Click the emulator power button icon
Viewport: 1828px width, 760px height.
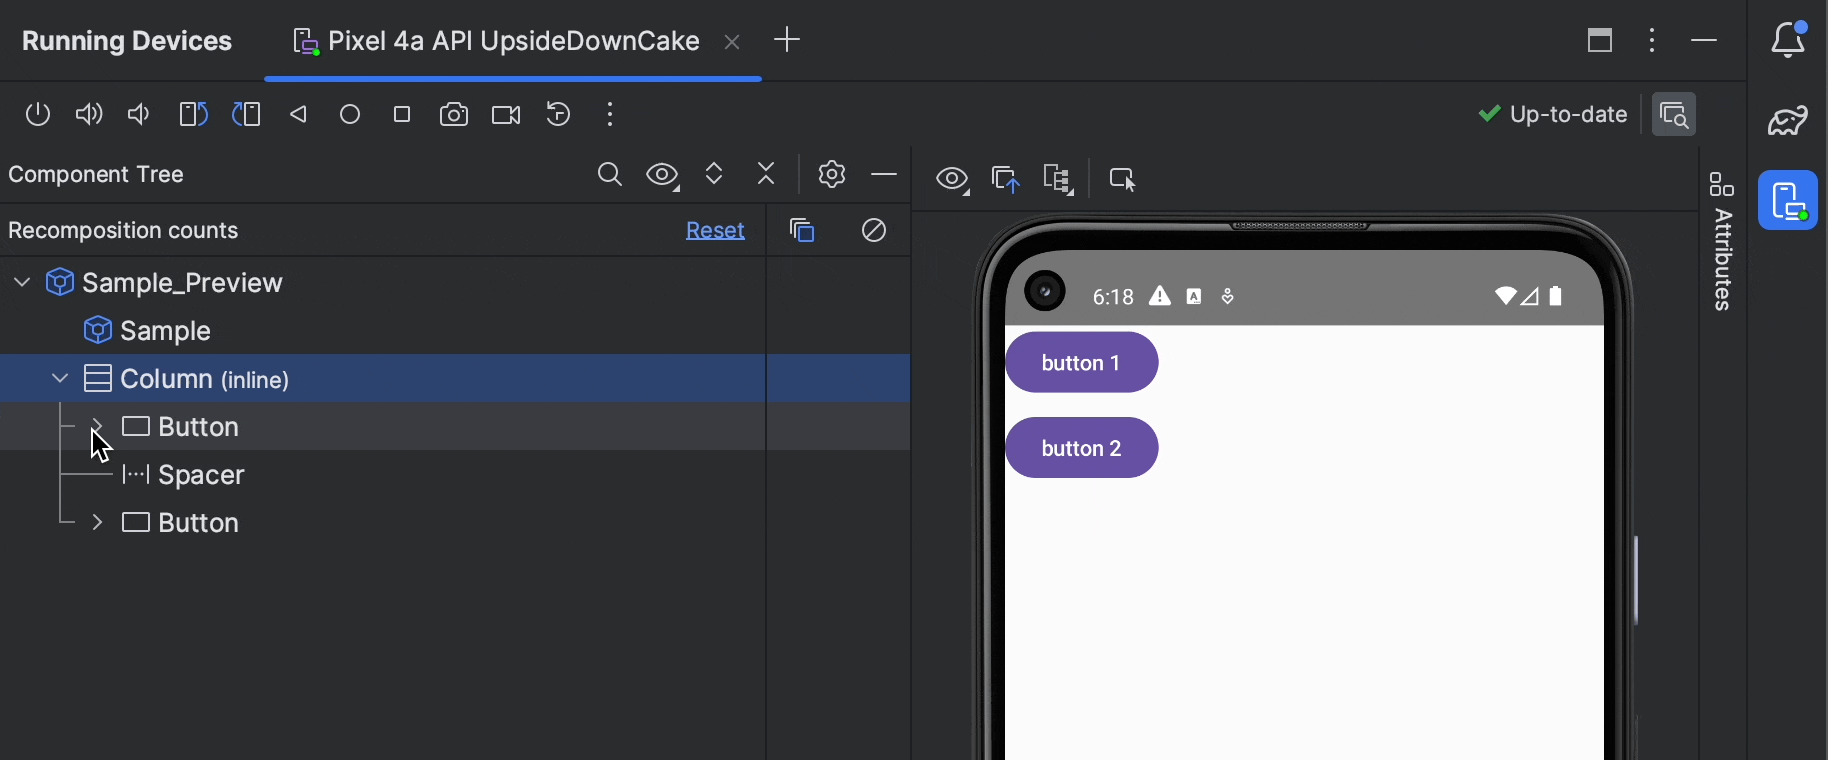pyautogui.click(x=38, y=115)
